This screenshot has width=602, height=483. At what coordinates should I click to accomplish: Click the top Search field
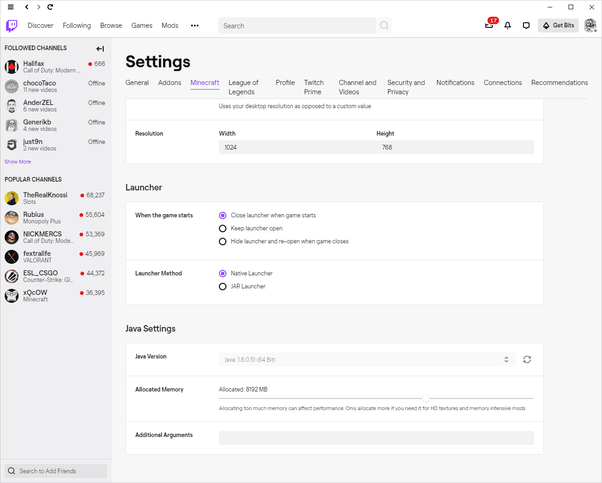point(297,26)
